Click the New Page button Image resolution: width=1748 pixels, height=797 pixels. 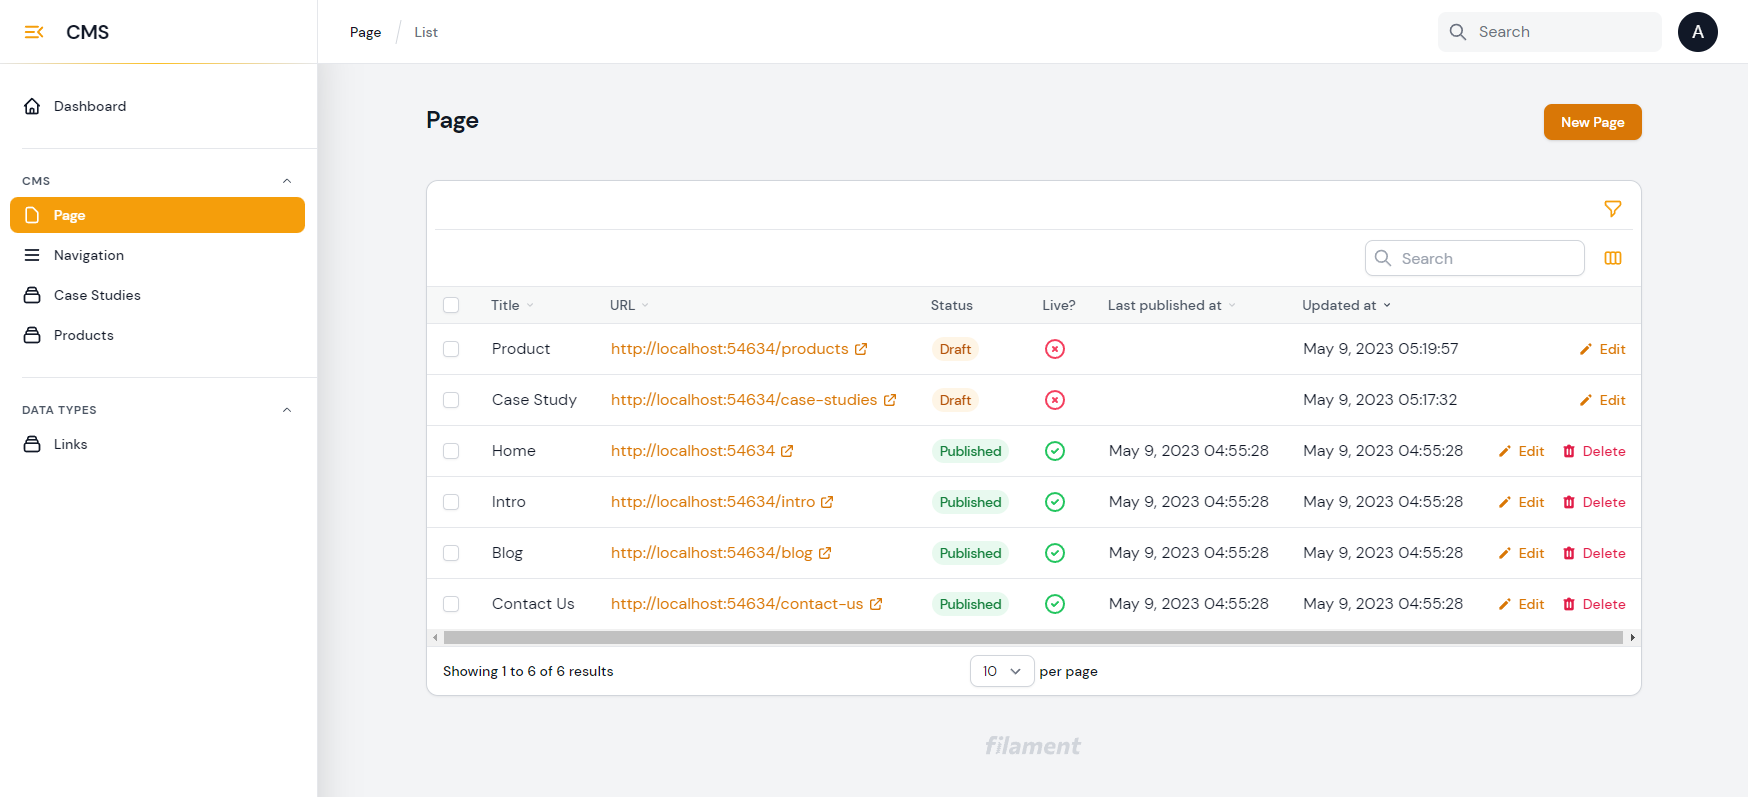point(1592,122)
